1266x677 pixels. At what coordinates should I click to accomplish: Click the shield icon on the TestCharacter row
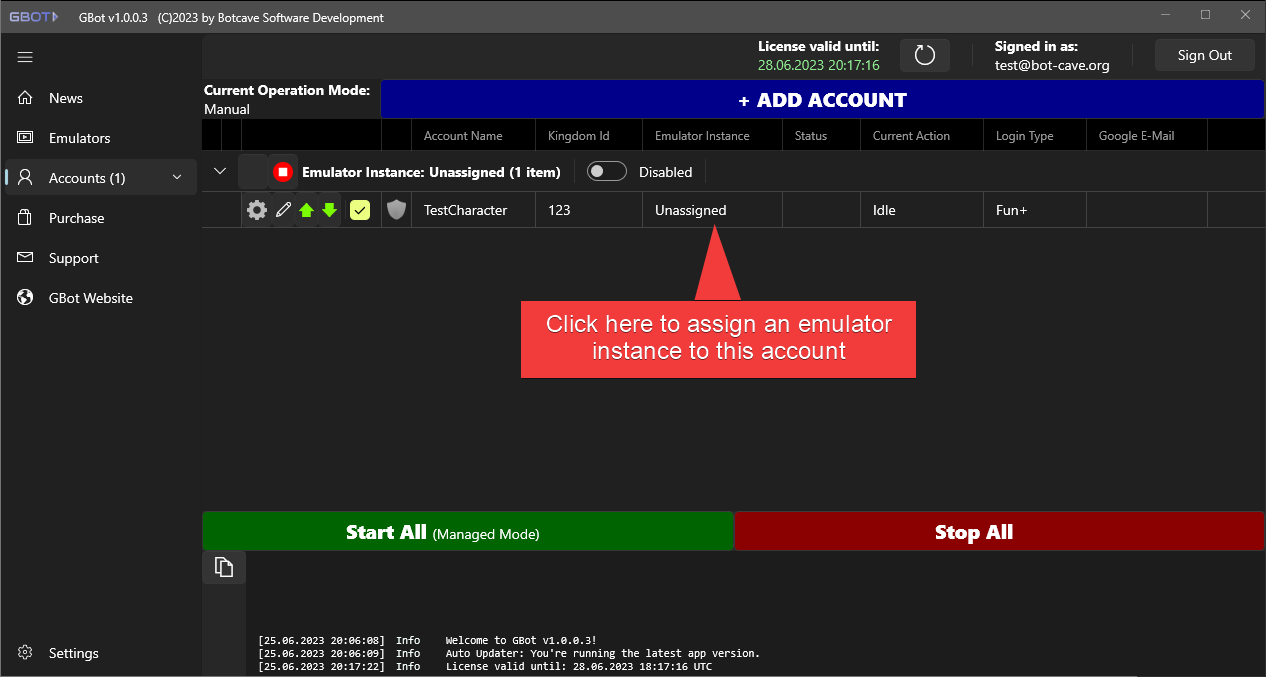[396, 210]
